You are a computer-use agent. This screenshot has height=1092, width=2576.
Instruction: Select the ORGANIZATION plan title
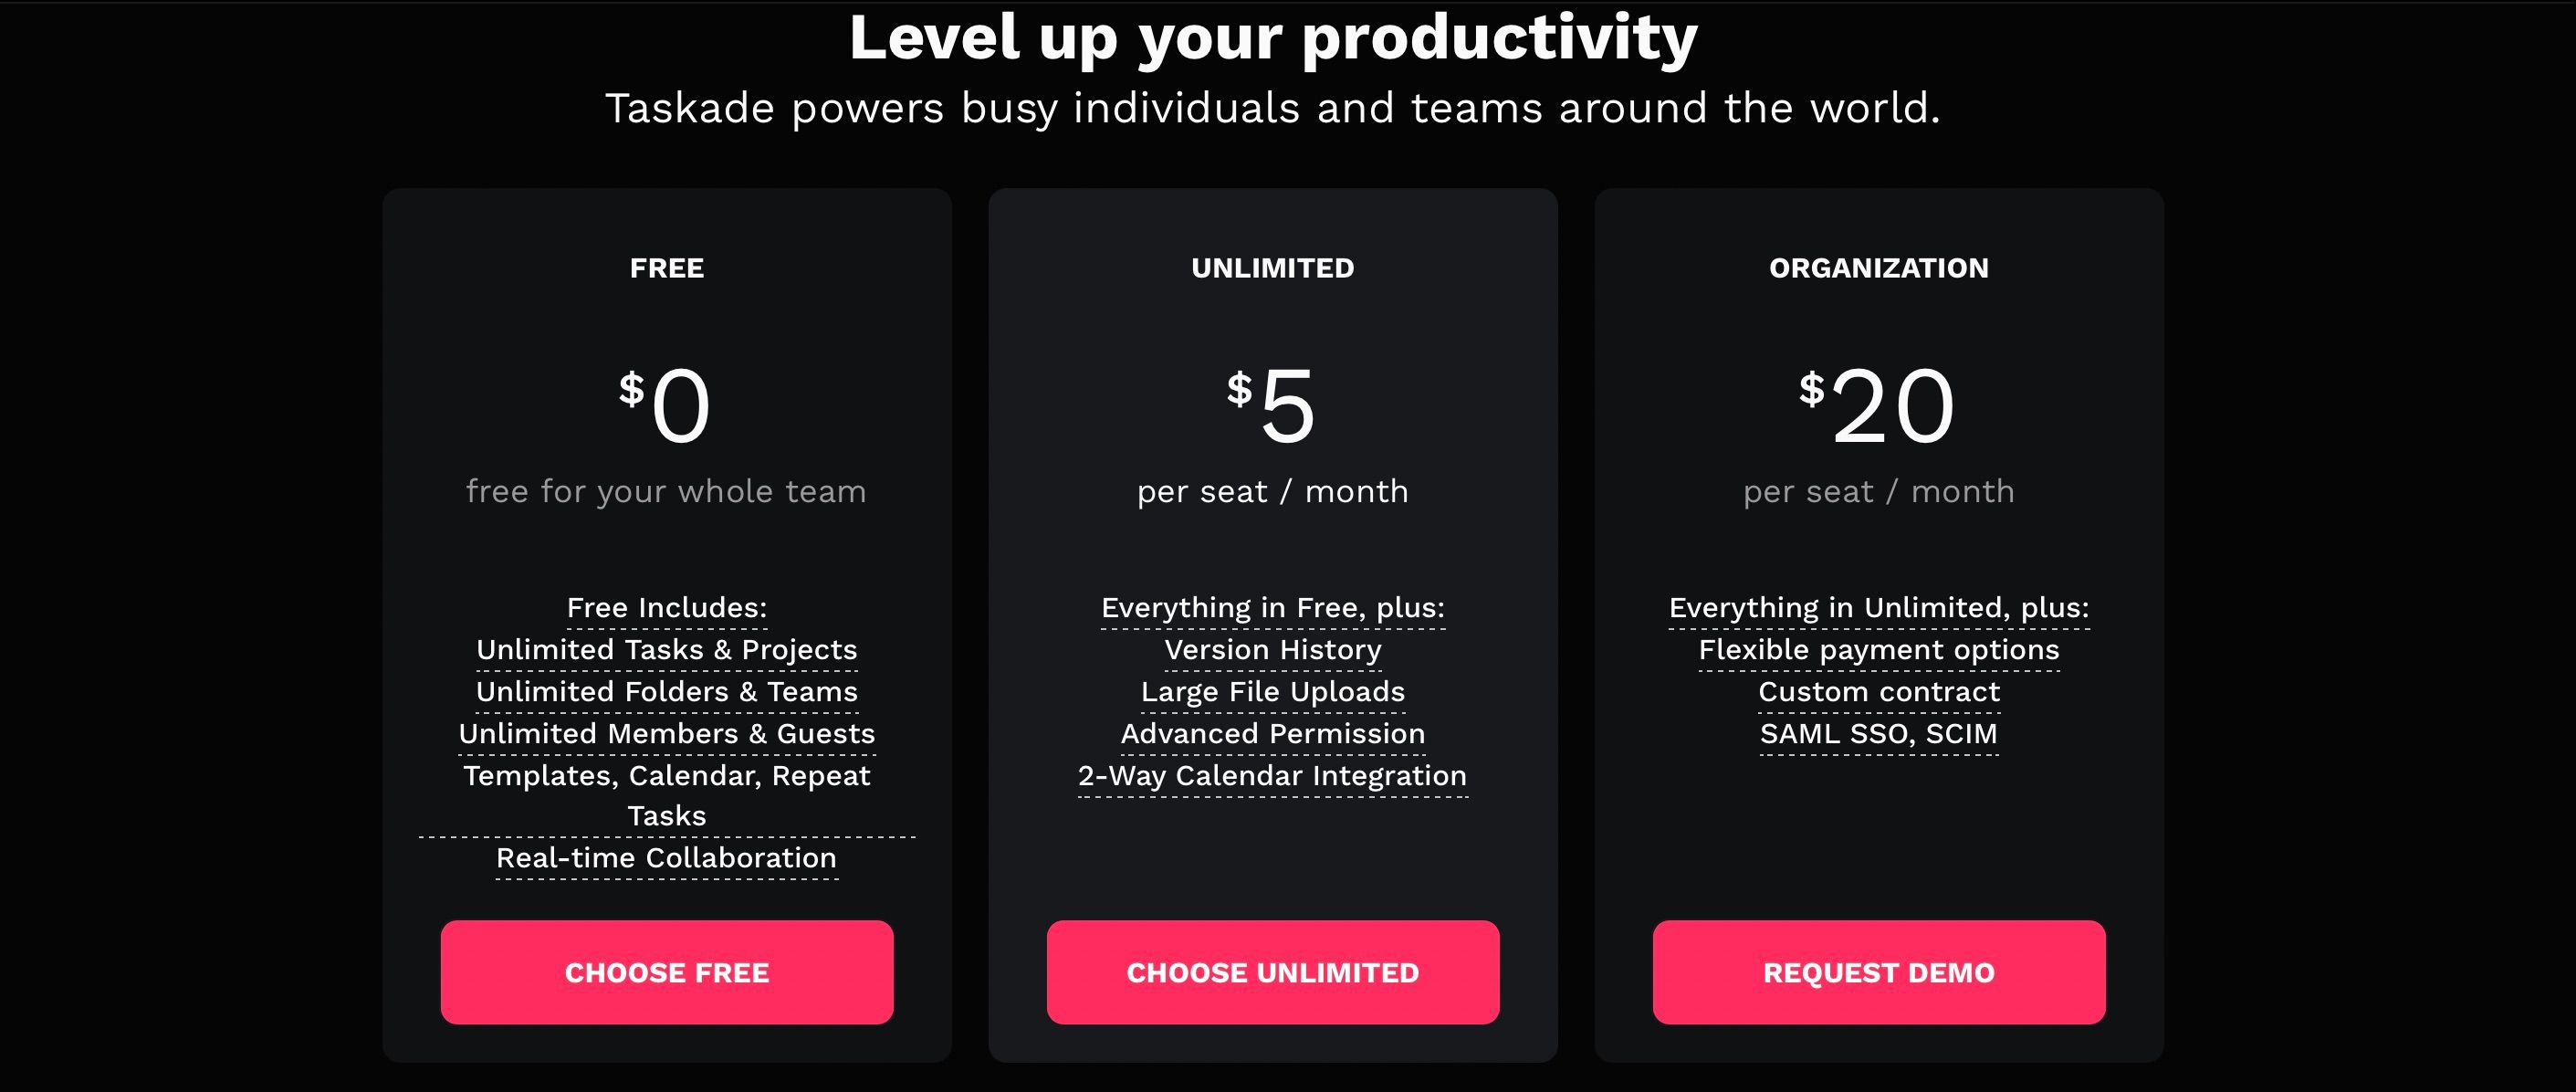tap(1879, 268)
